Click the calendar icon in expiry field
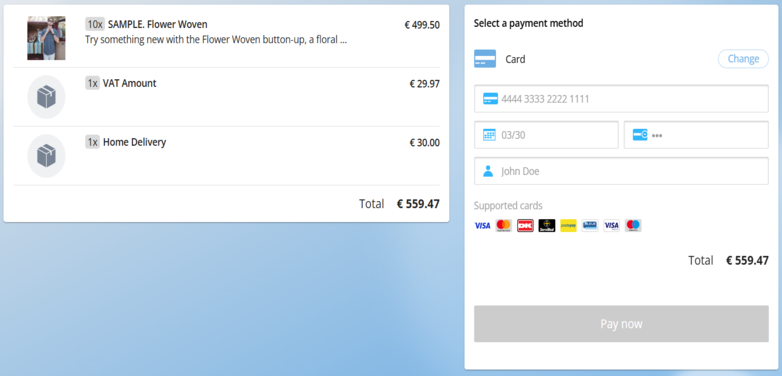The image size is (782, 376). [x=489, y=135]
